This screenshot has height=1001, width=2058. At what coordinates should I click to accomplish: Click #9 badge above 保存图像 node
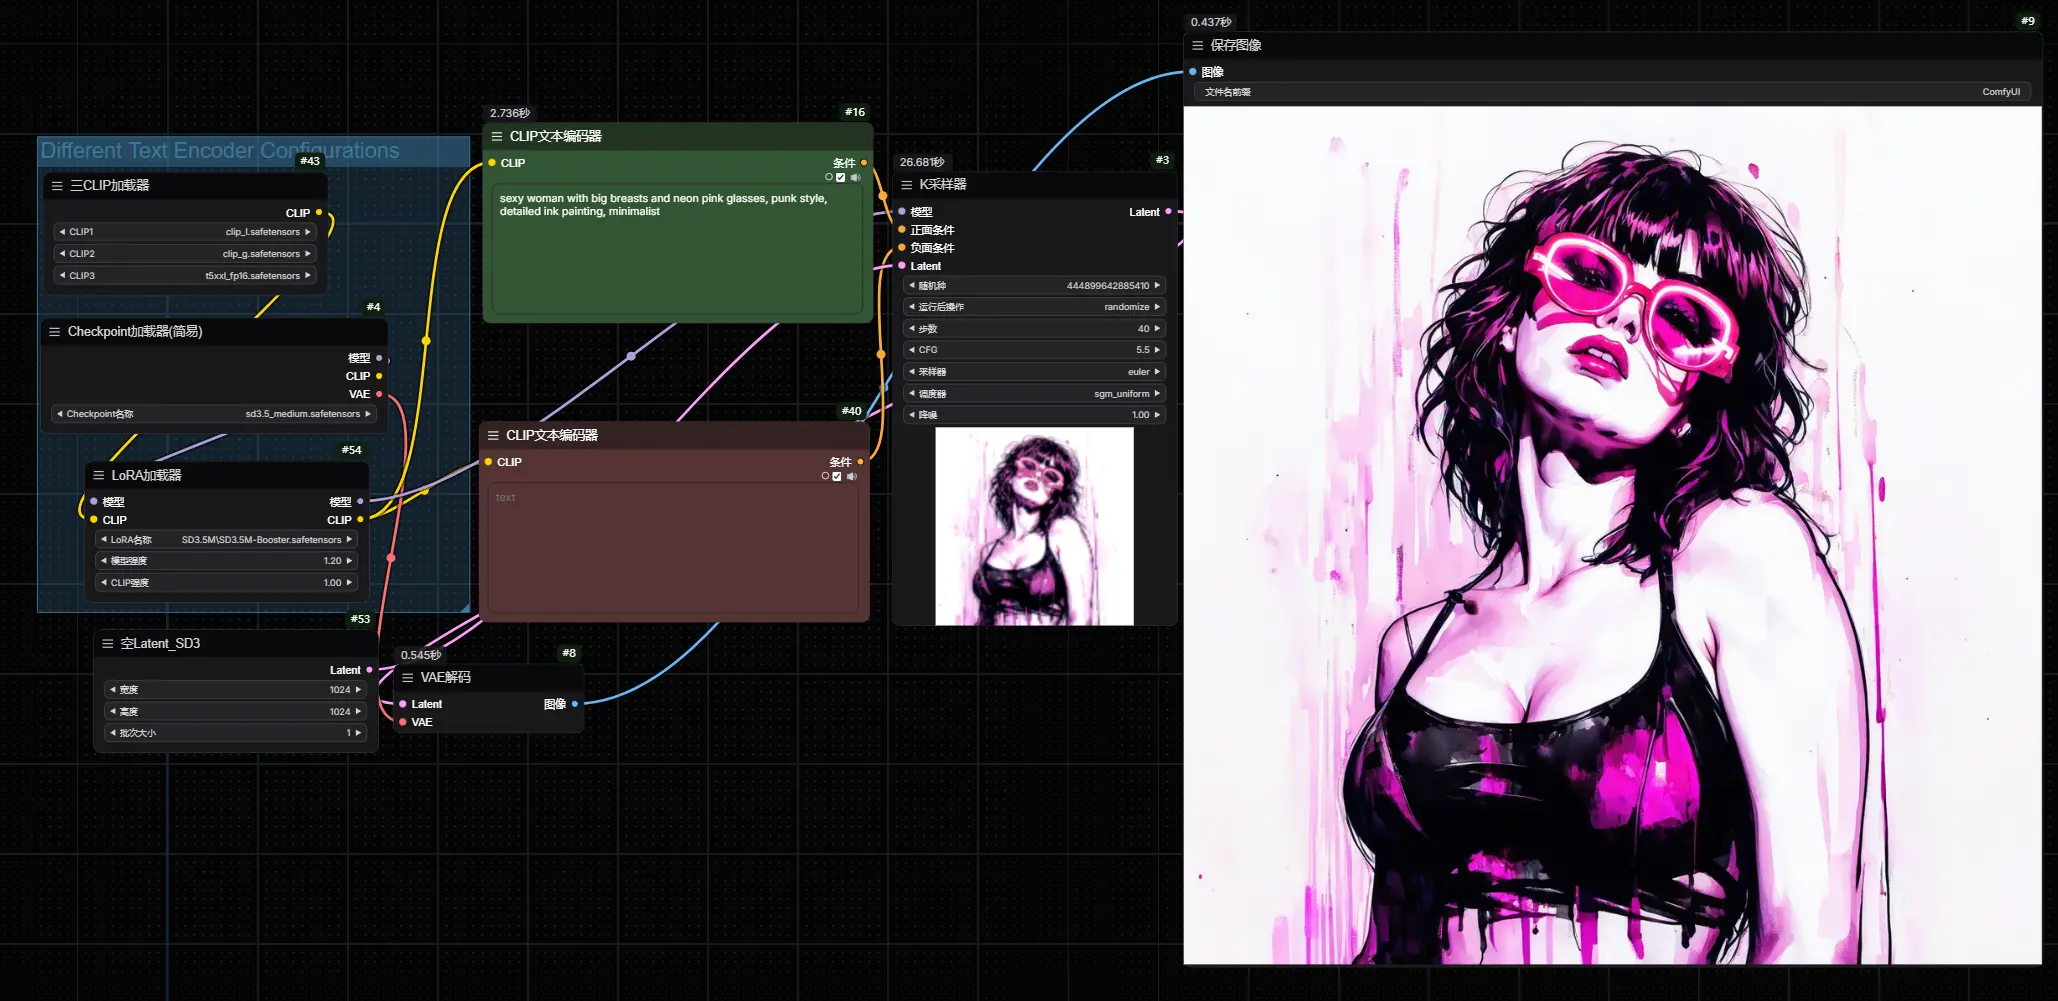[x=2027, y=21]
